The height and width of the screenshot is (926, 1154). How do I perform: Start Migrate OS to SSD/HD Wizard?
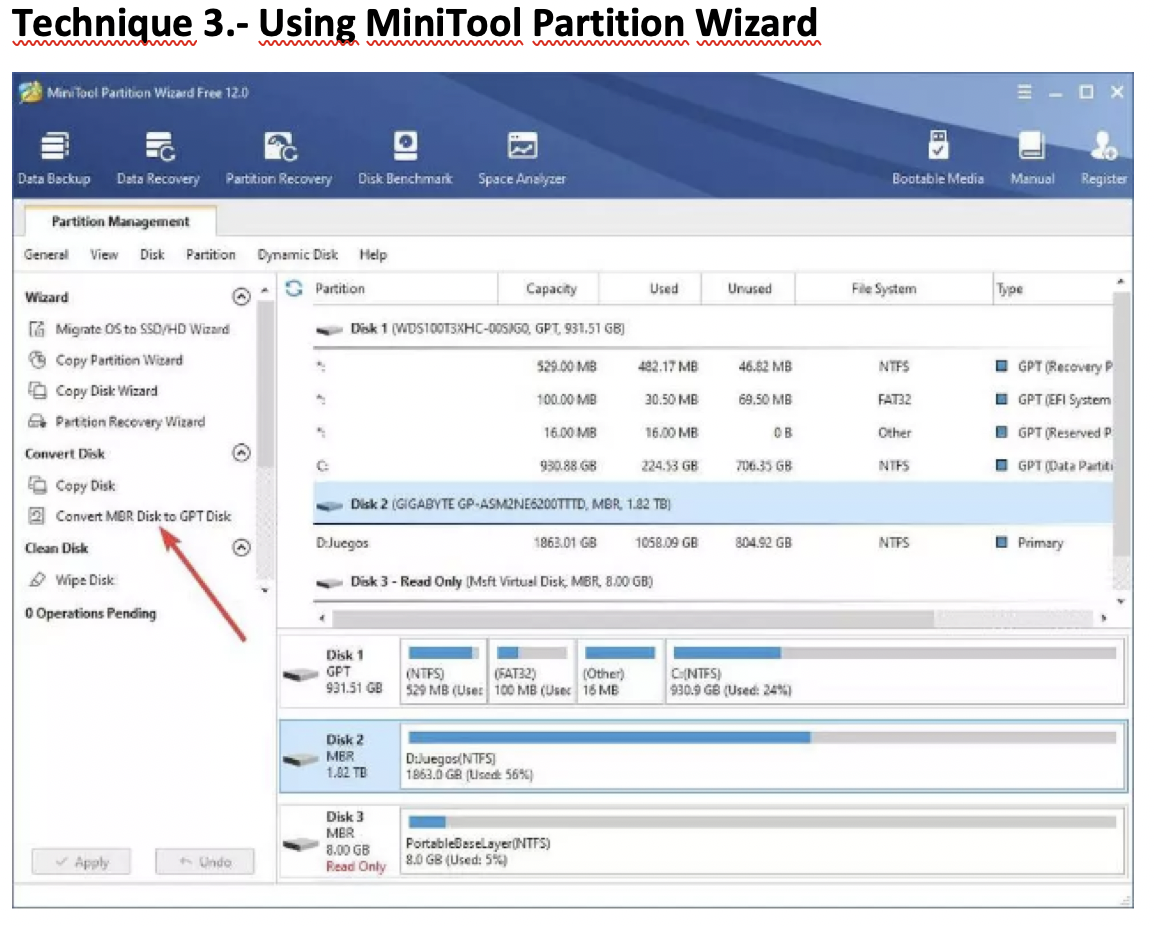point(143,329)
